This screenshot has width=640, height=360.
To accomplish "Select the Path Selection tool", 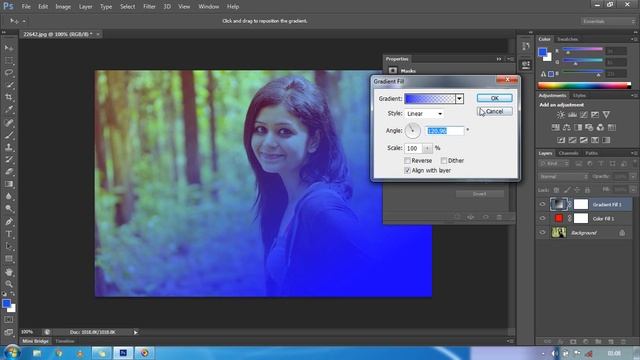I will click(9, 246).
